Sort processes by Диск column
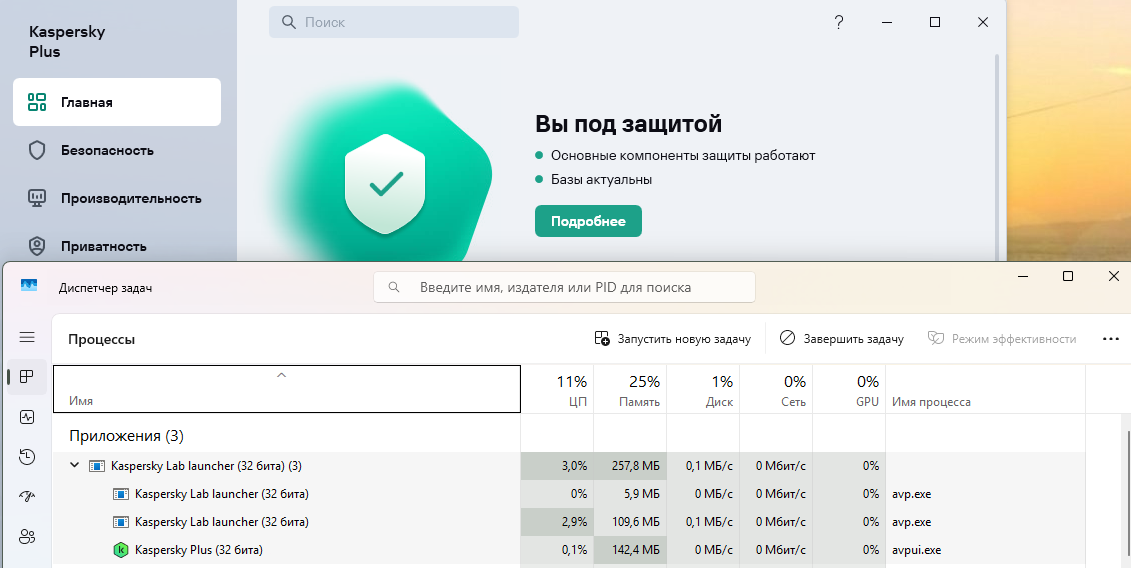The height and width of the screenshot is (568, 1131). click(x=703, y=389)
